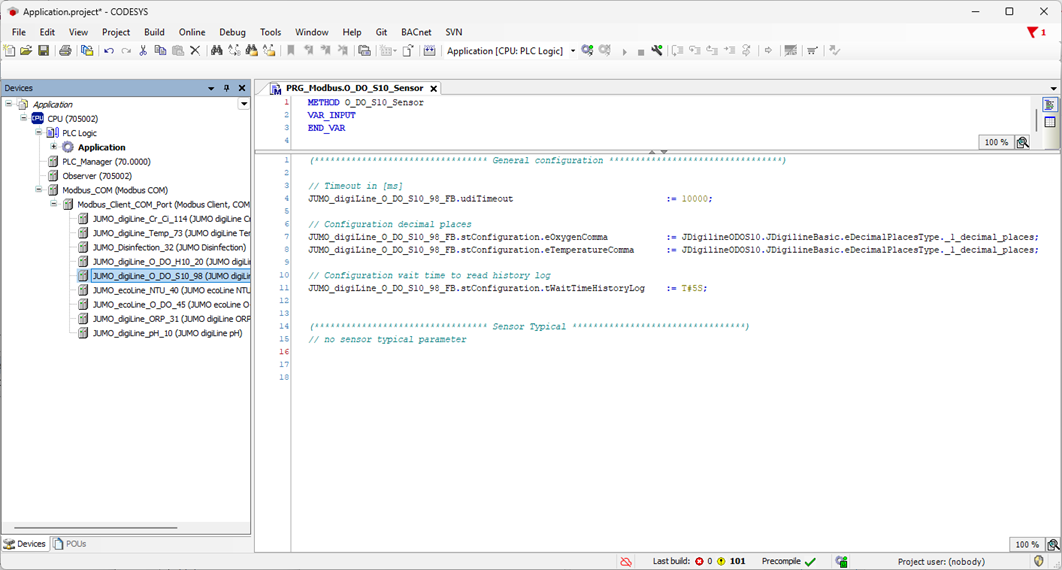The height and width of the screenshot is (570, 1062).
Task: Click the zoom magnifier in declaration pane
Action: [x=1023, y=142]
